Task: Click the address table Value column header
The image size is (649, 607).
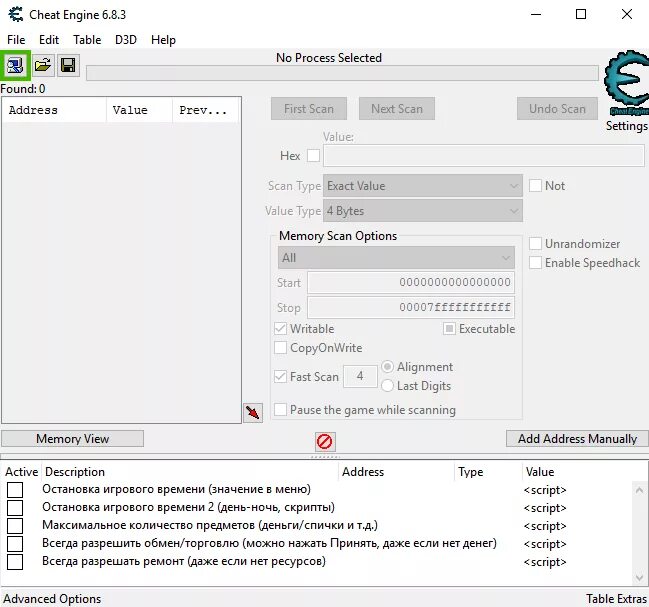Action: (x=579, y=472)
